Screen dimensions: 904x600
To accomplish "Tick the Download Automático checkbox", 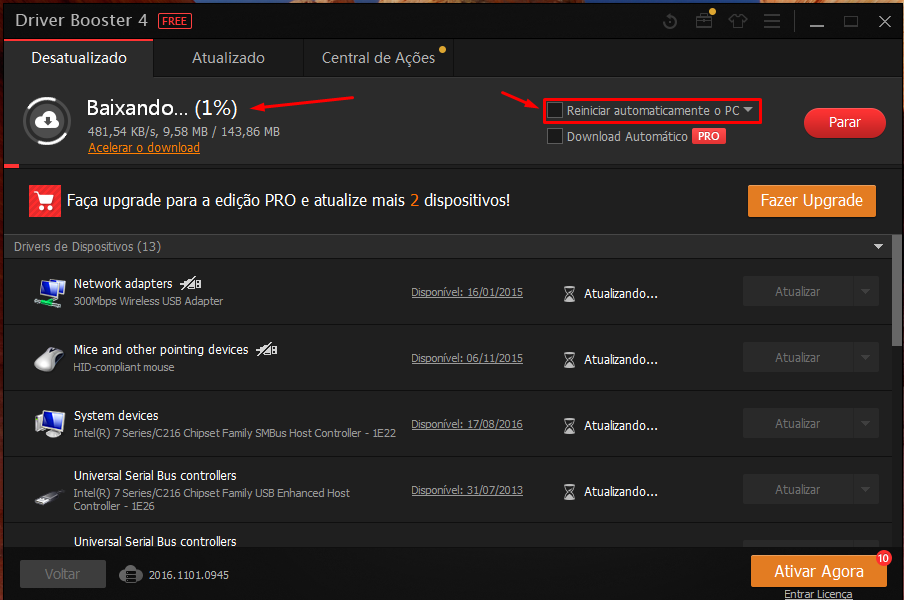I will 555,137.
